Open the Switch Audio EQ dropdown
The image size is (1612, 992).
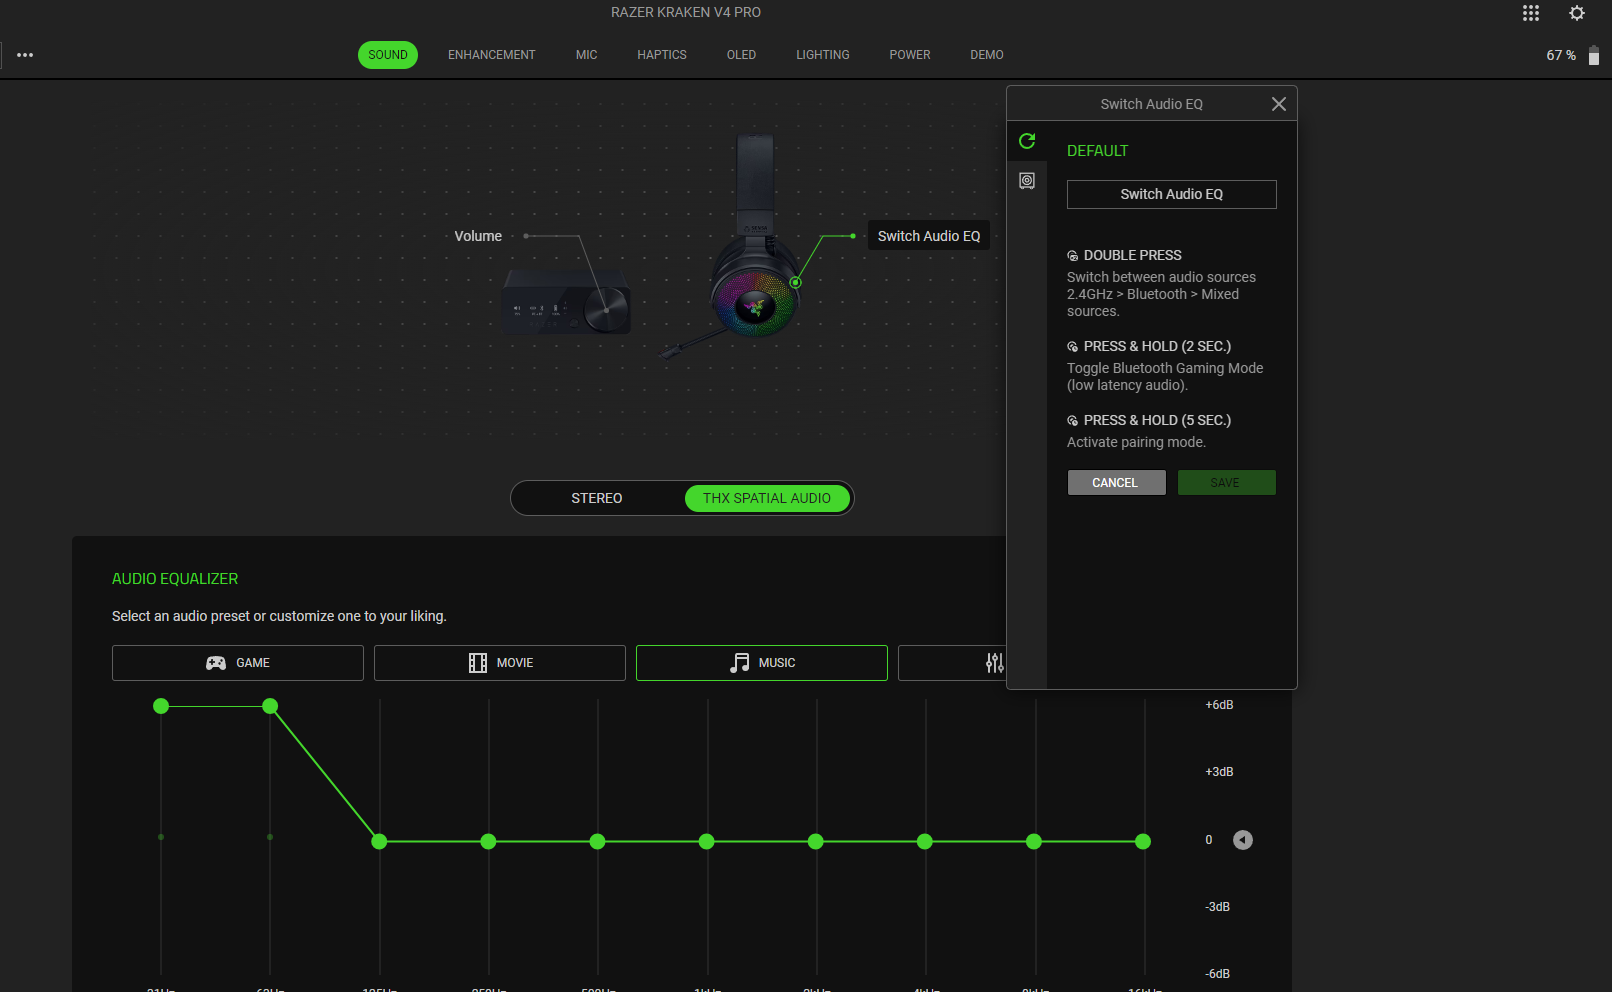(1171, 194)
